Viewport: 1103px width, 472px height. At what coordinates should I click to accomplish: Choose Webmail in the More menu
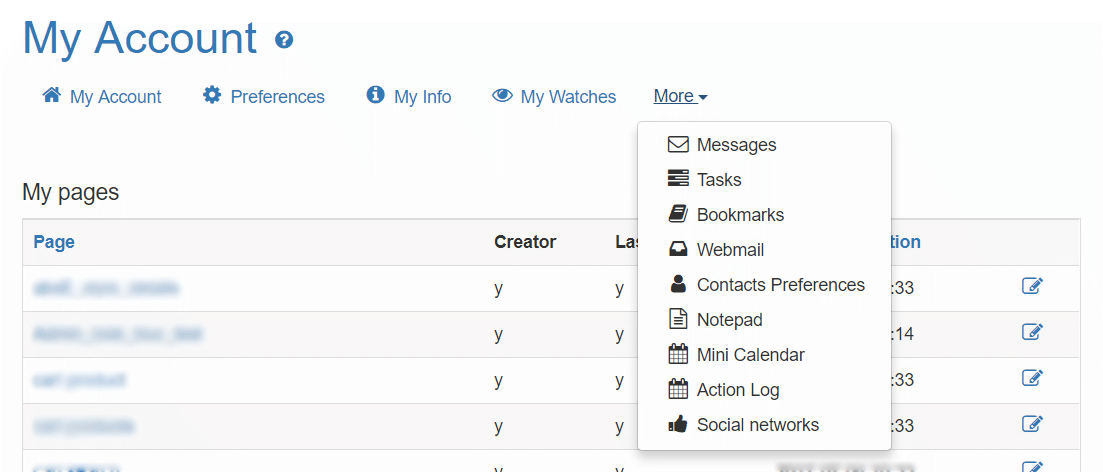(730, 250)
